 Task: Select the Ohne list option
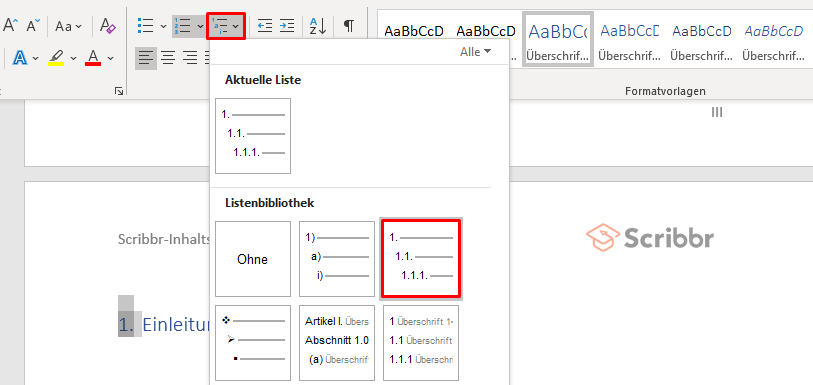click(x=253, y=259)
